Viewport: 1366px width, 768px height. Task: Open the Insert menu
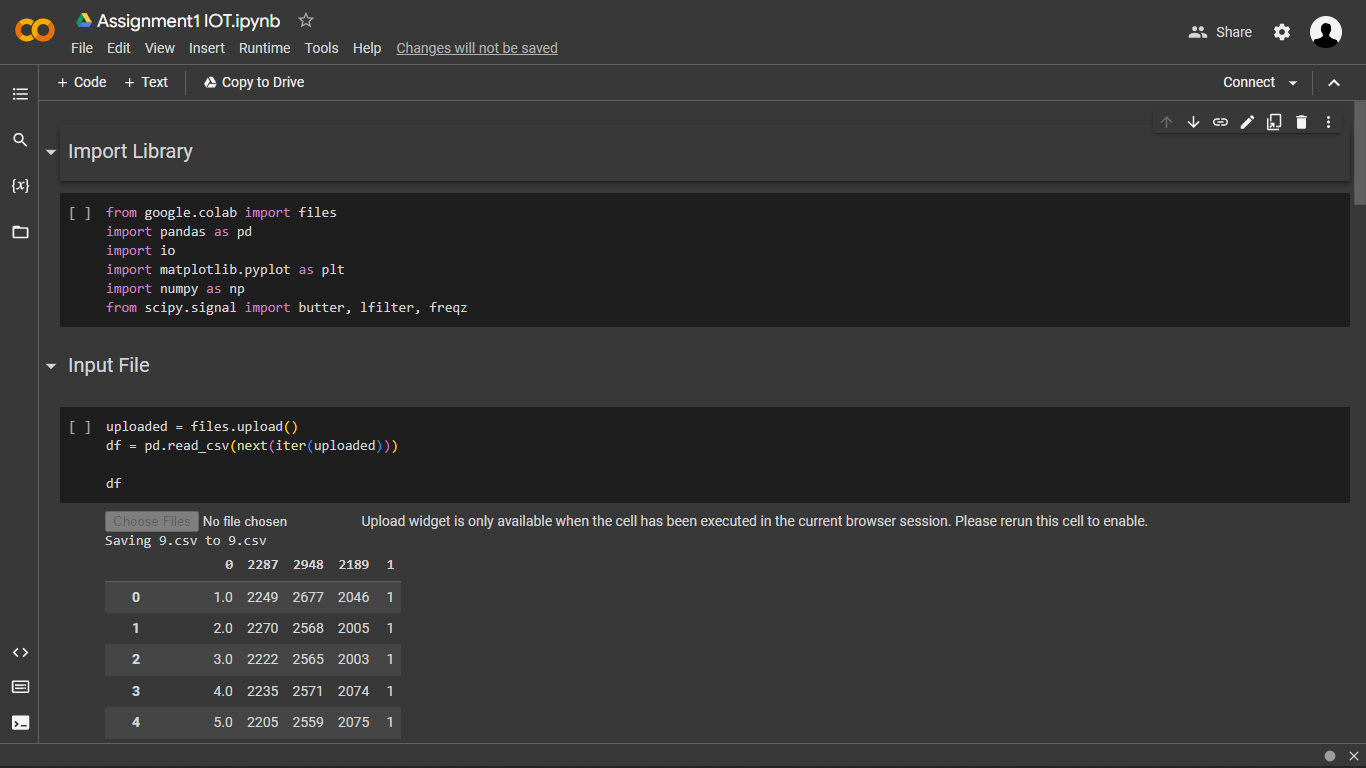click(207, 48)
